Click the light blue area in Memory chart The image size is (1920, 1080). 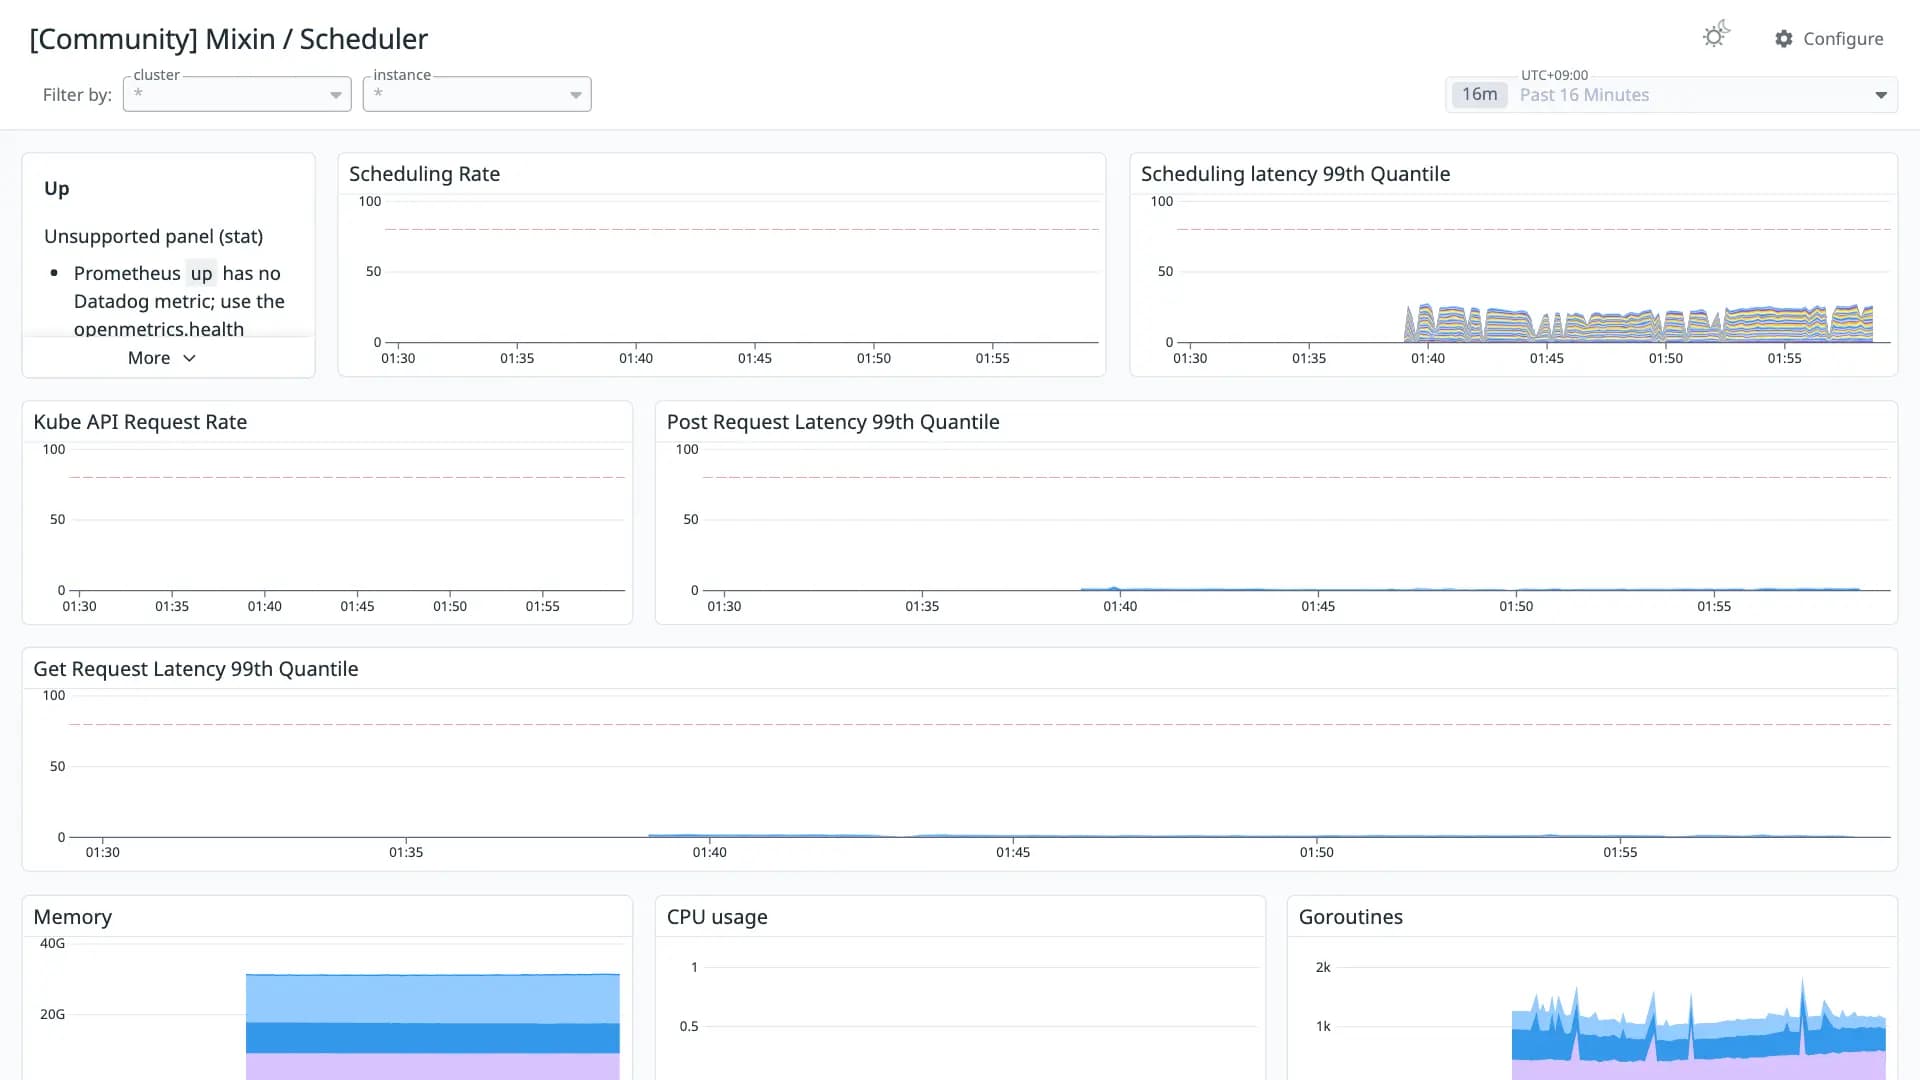[432, 998]
